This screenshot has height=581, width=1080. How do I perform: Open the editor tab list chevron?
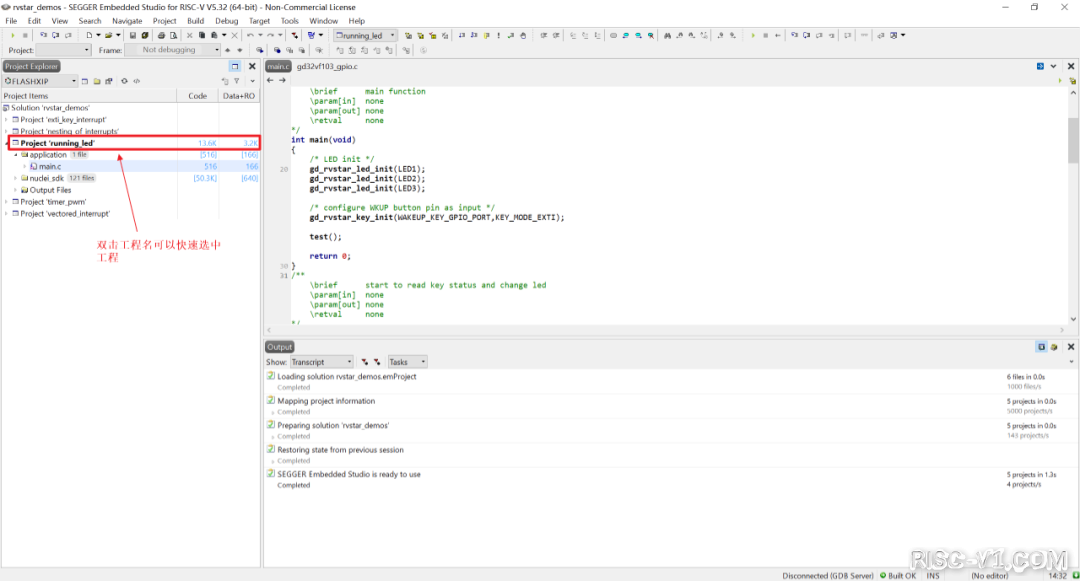coord(1053,66)
